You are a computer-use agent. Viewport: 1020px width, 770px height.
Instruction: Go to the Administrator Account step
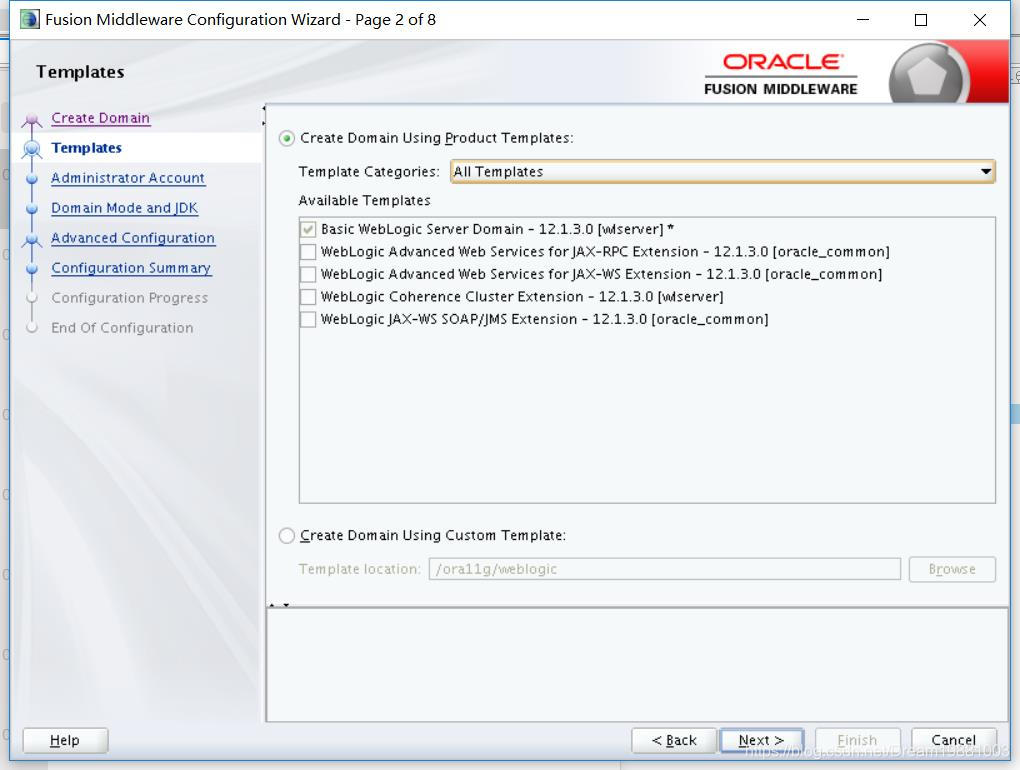pos(128,178)
